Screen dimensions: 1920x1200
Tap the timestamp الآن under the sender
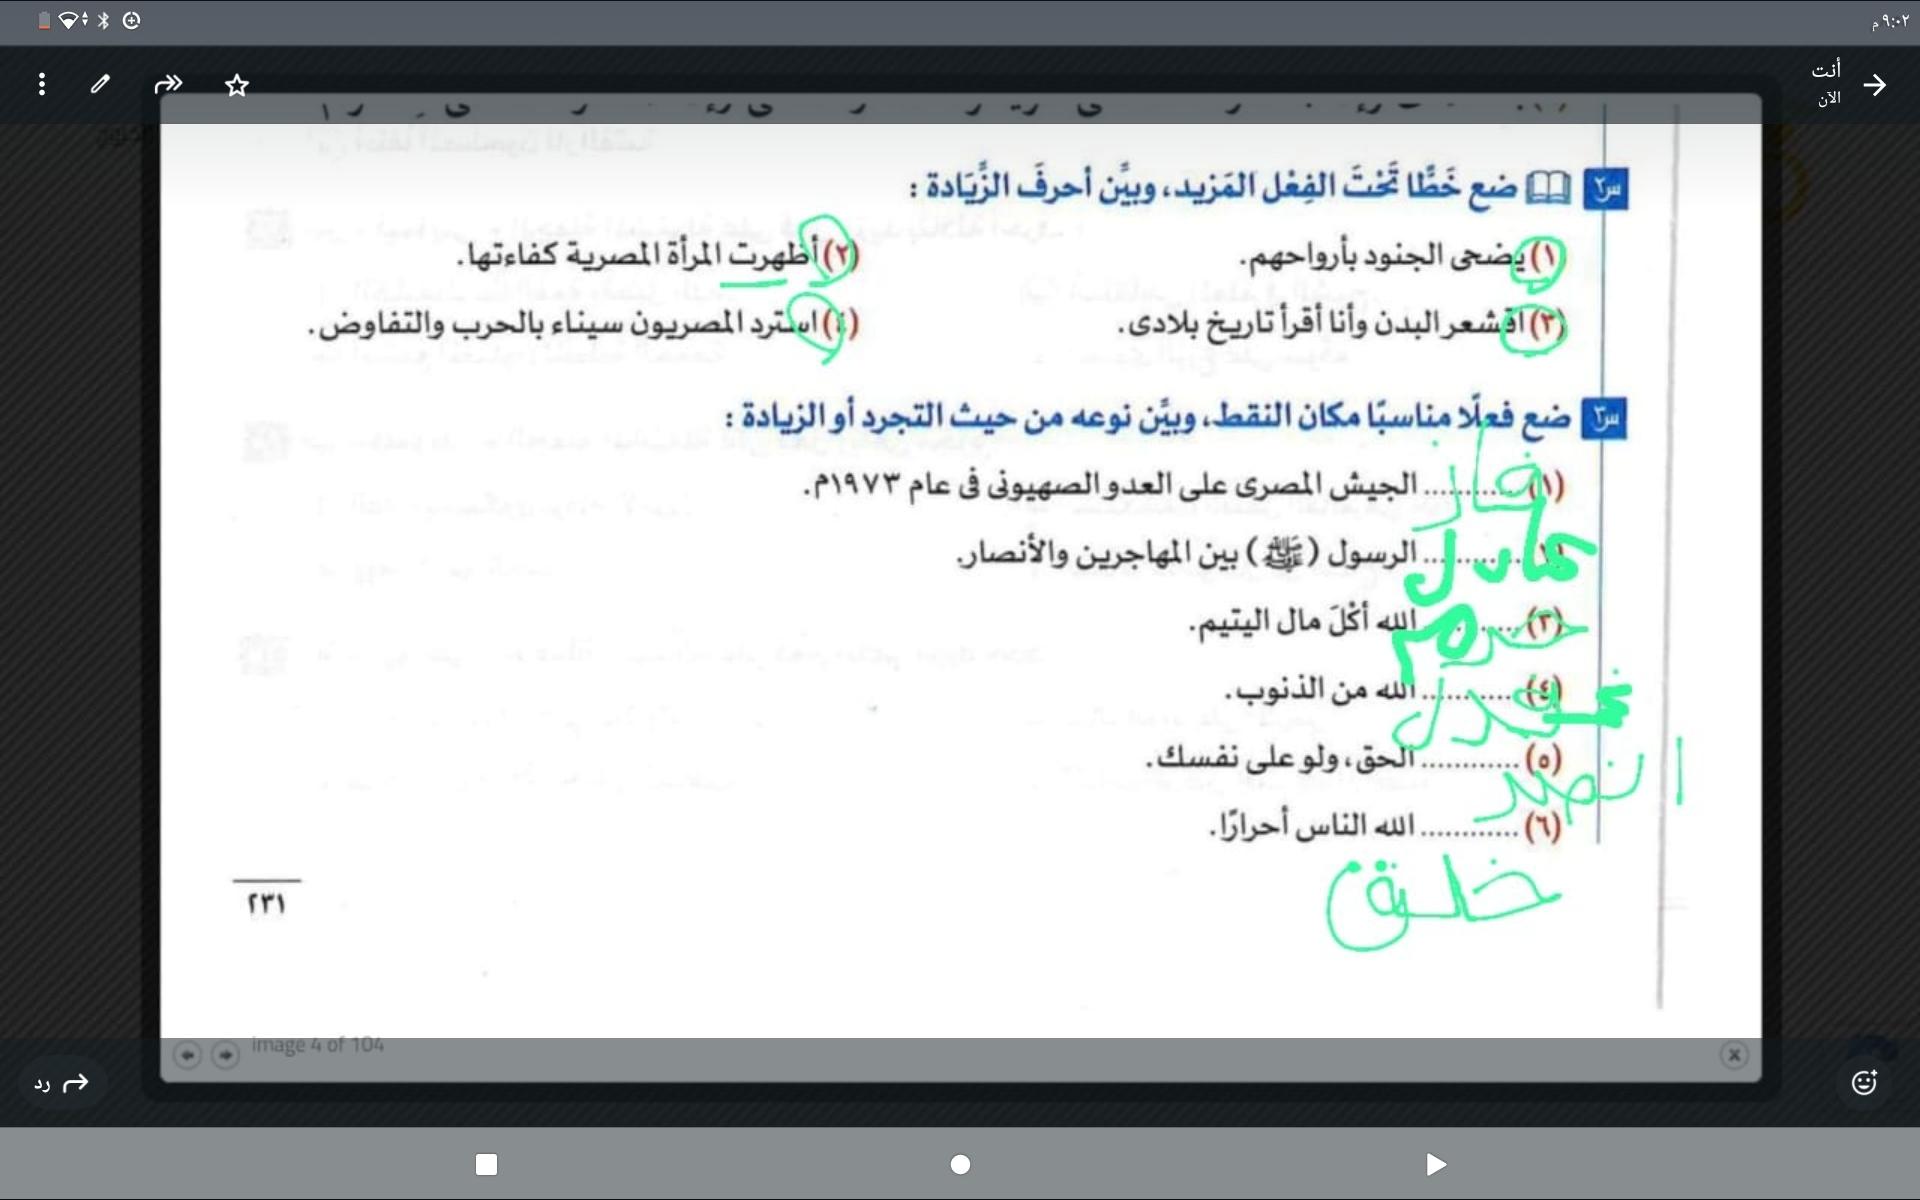coord(1829,98)
